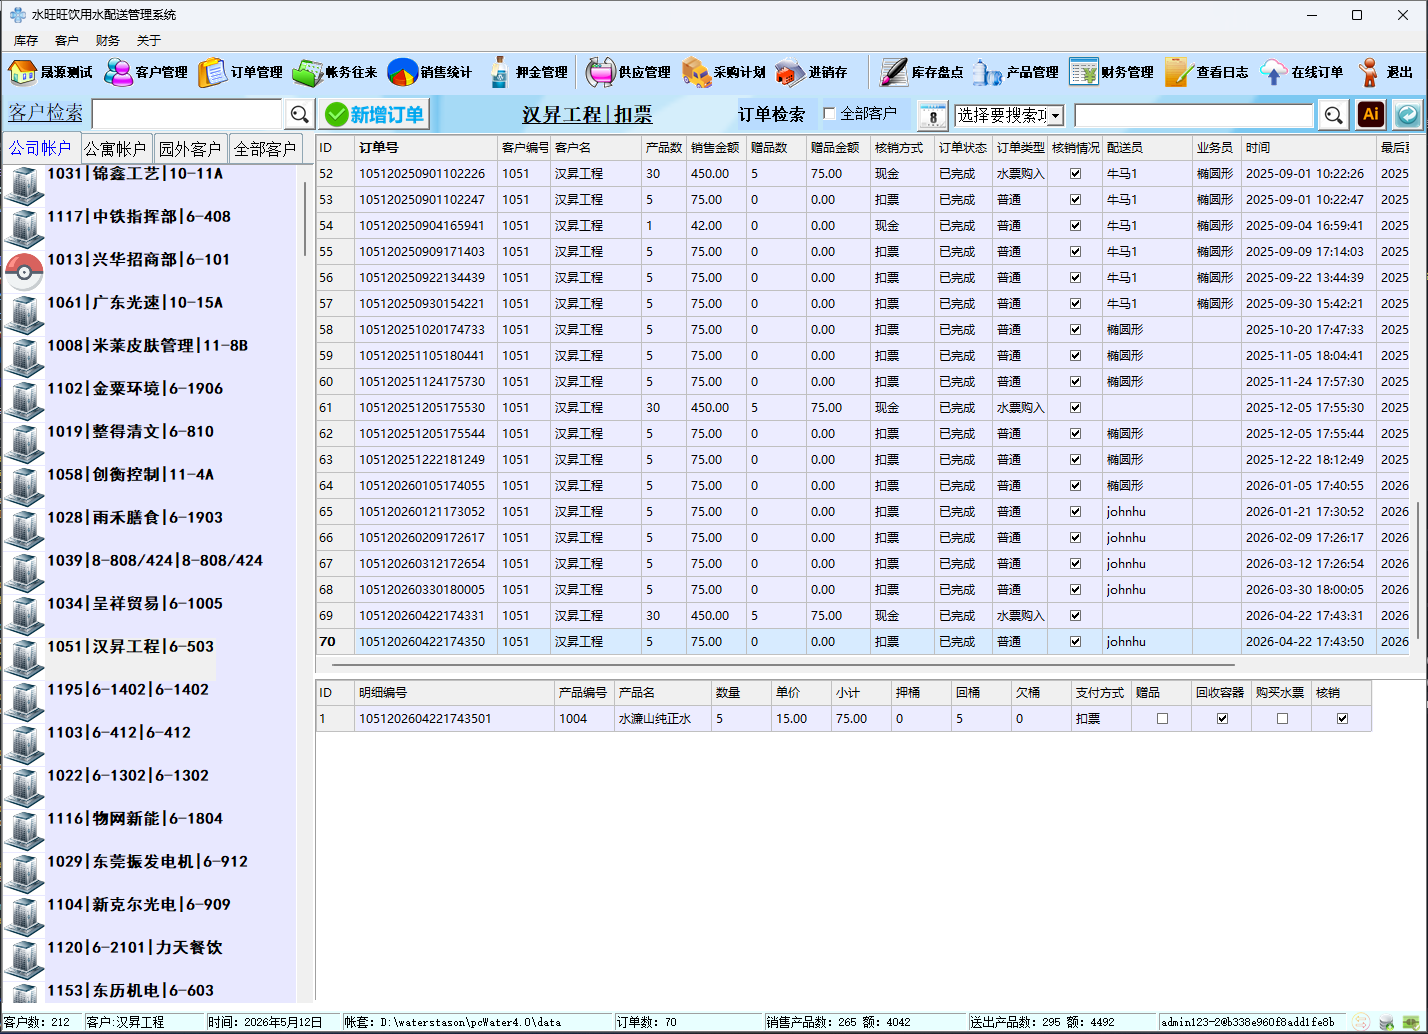The image size is (1428, 1034).
Task: Switch to the 公司帐户 tab
Action: (x=41, y=148)
